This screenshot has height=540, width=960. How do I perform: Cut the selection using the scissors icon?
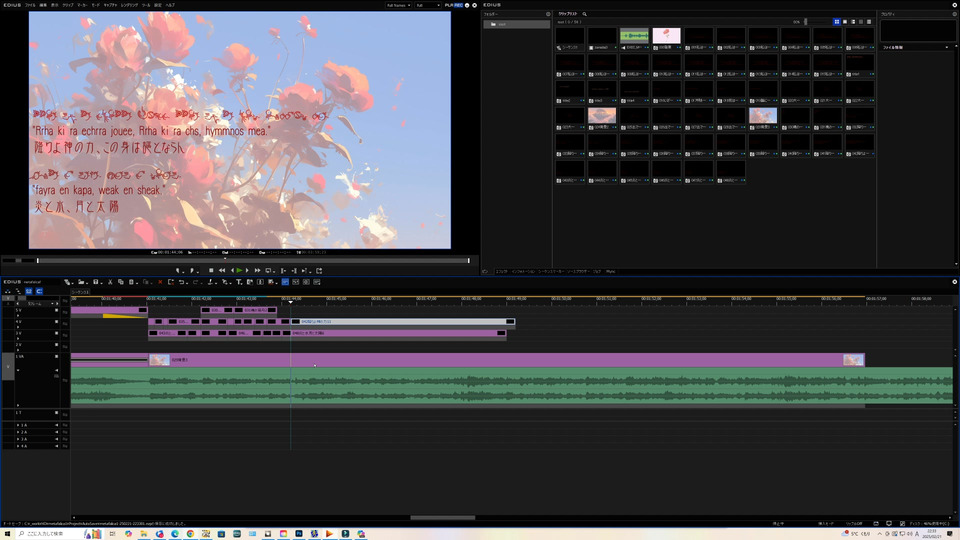pyautogui.click(x=110, y=282)
